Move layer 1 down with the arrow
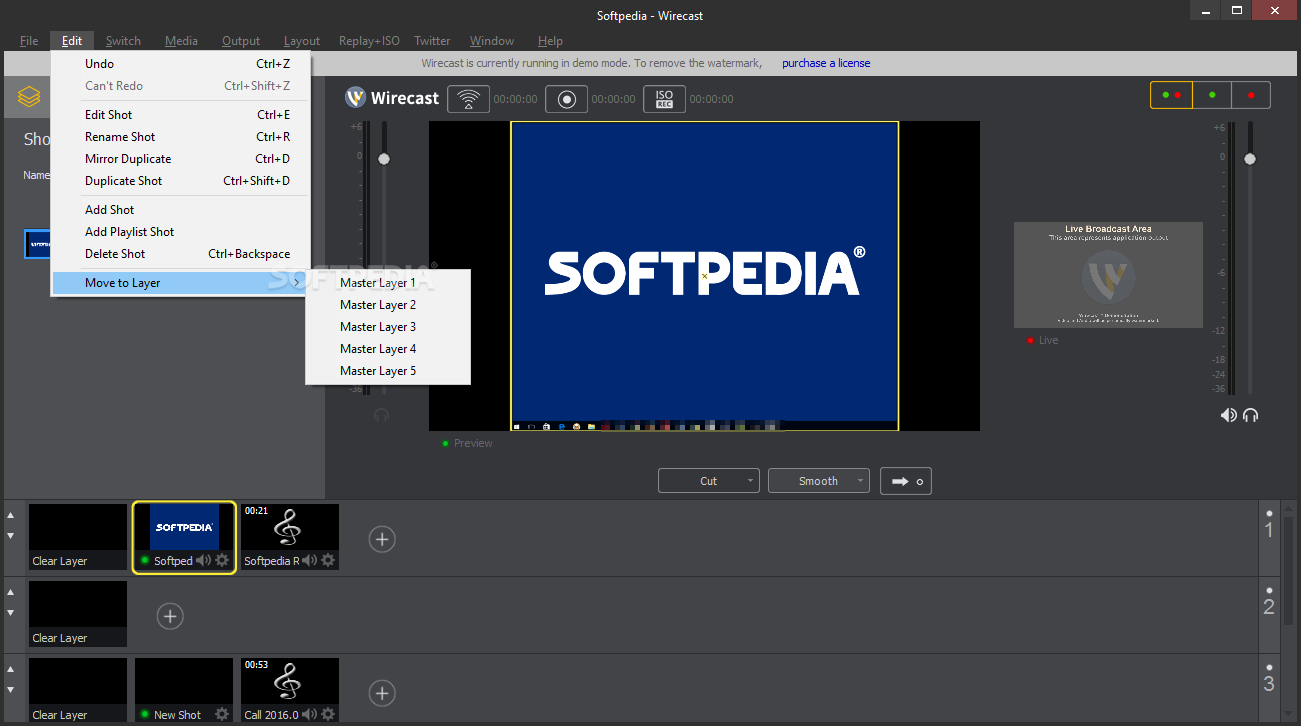1301x726 pixels. pyautogui.click(x=11, y=535)
